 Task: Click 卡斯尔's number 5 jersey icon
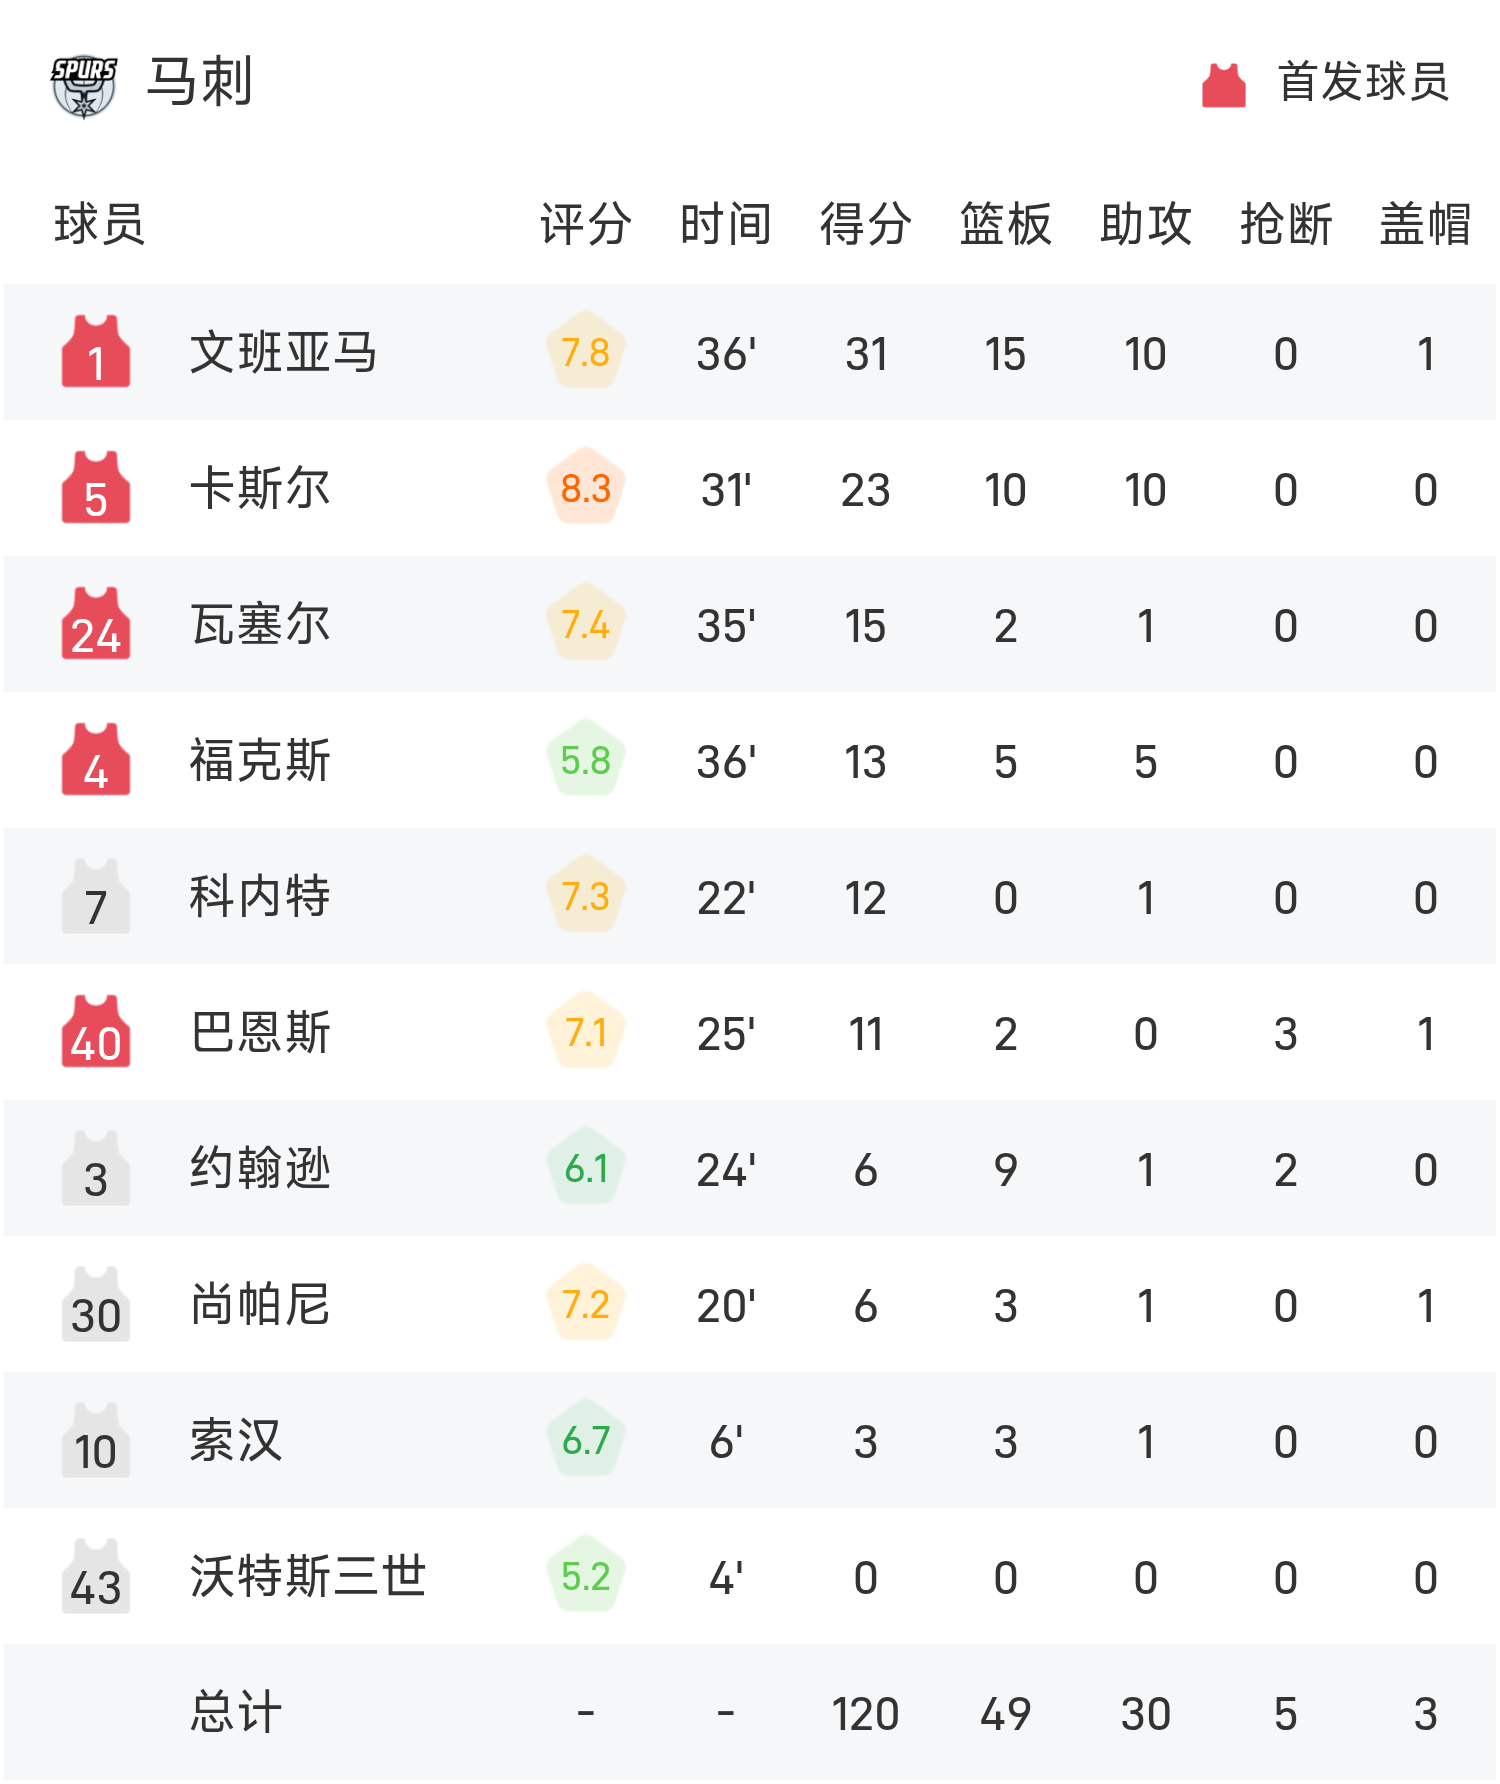(96, 488)
